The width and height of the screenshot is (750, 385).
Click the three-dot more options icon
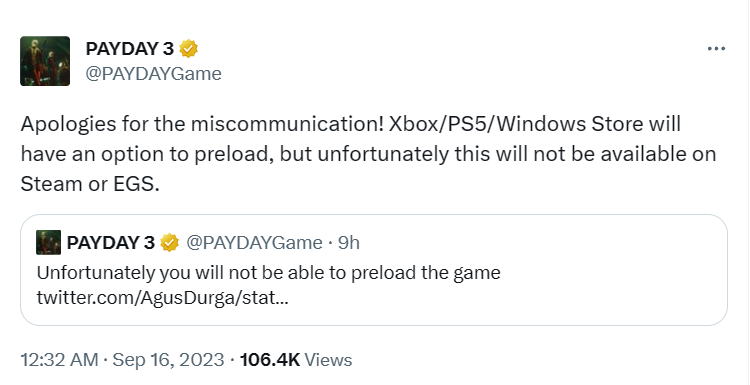pos(716,49)
